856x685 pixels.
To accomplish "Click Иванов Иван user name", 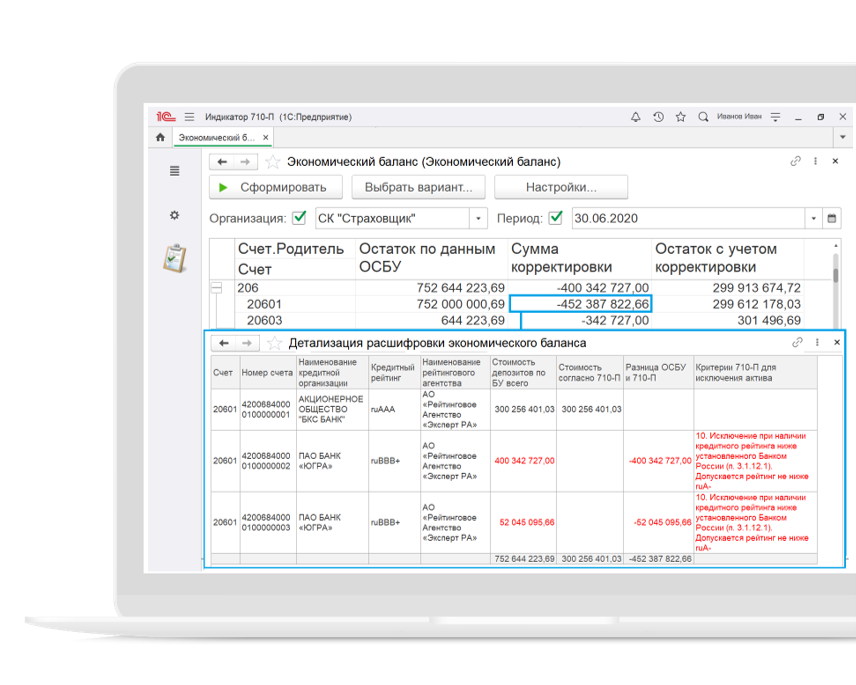I will pyautogui.click(x=739, y=117).
